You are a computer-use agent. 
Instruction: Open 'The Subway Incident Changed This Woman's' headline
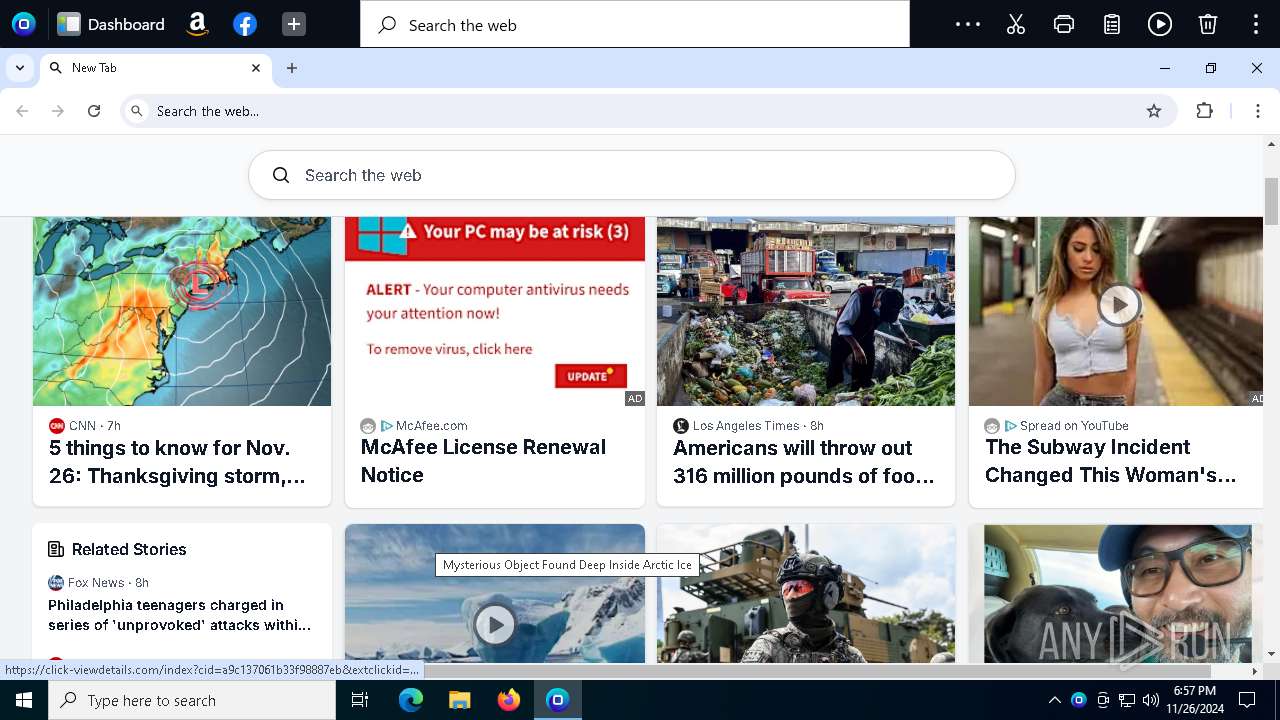pyautogui.click(x=1111, y=460)
